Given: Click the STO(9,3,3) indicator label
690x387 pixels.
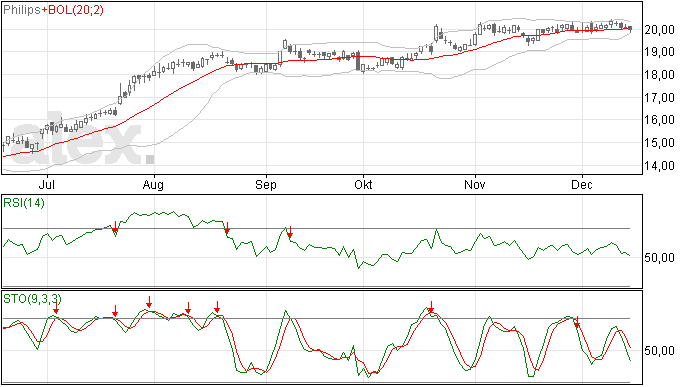Looking at the screenshot, I should pyautogui.click(x=33, y=299).
